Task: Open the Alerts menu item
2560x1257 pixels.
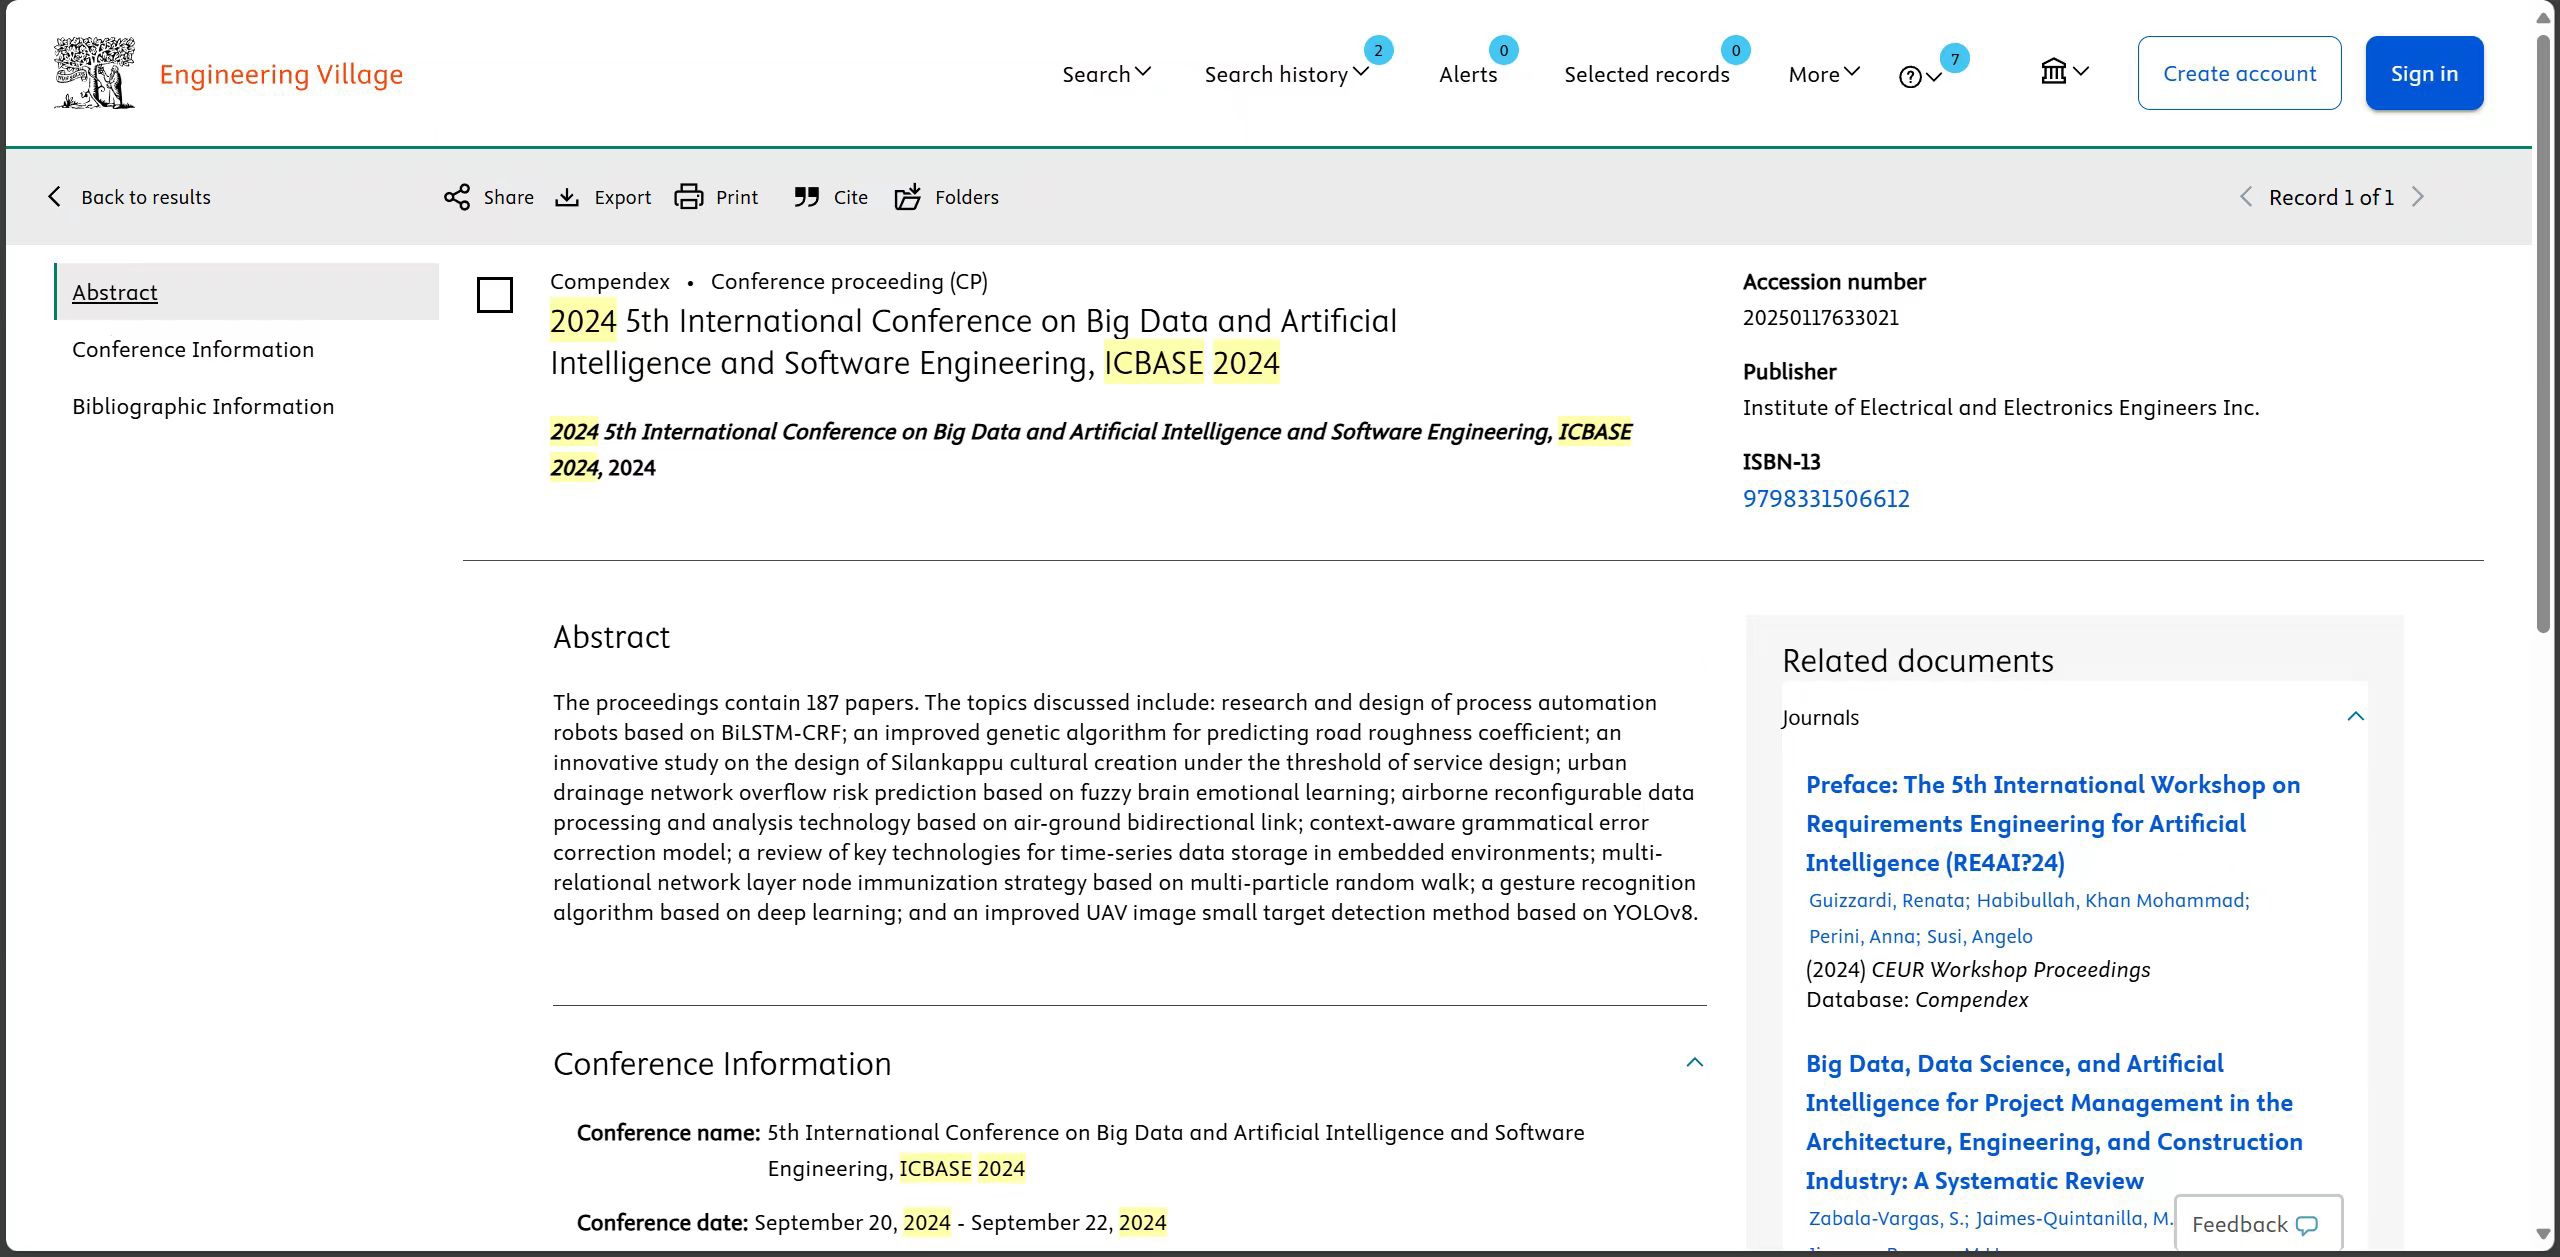Action: pyautogui.click(x=1468, y=74)
